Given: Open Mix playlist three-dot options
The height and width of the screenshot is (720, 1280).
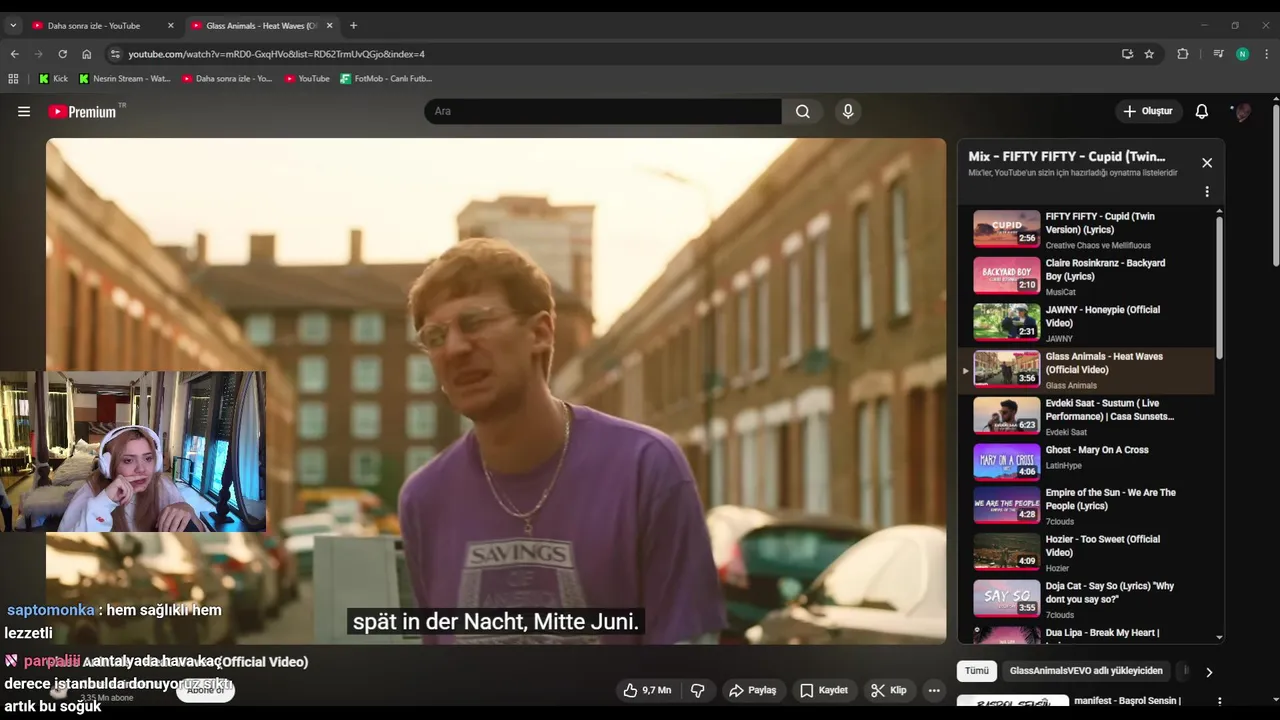Looking at the screenshot, I should click(x=1207, y=191).
